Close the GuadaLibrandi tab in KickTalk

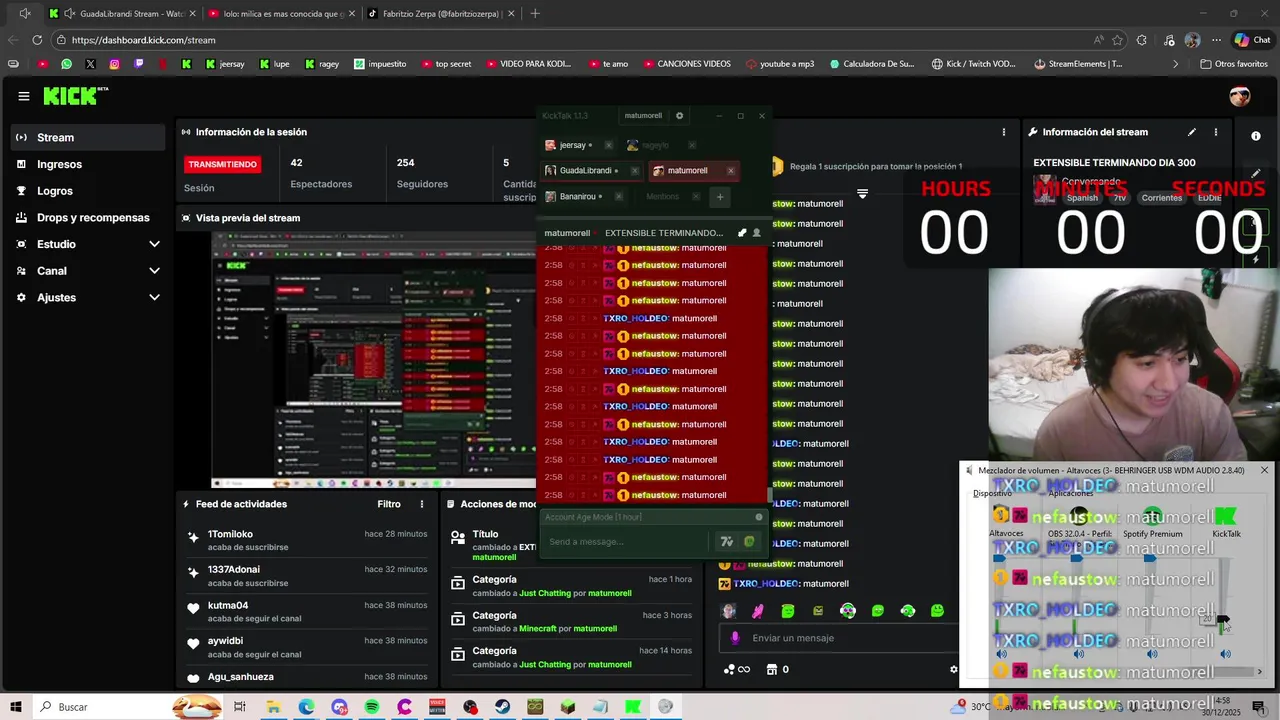coord(634,171)
